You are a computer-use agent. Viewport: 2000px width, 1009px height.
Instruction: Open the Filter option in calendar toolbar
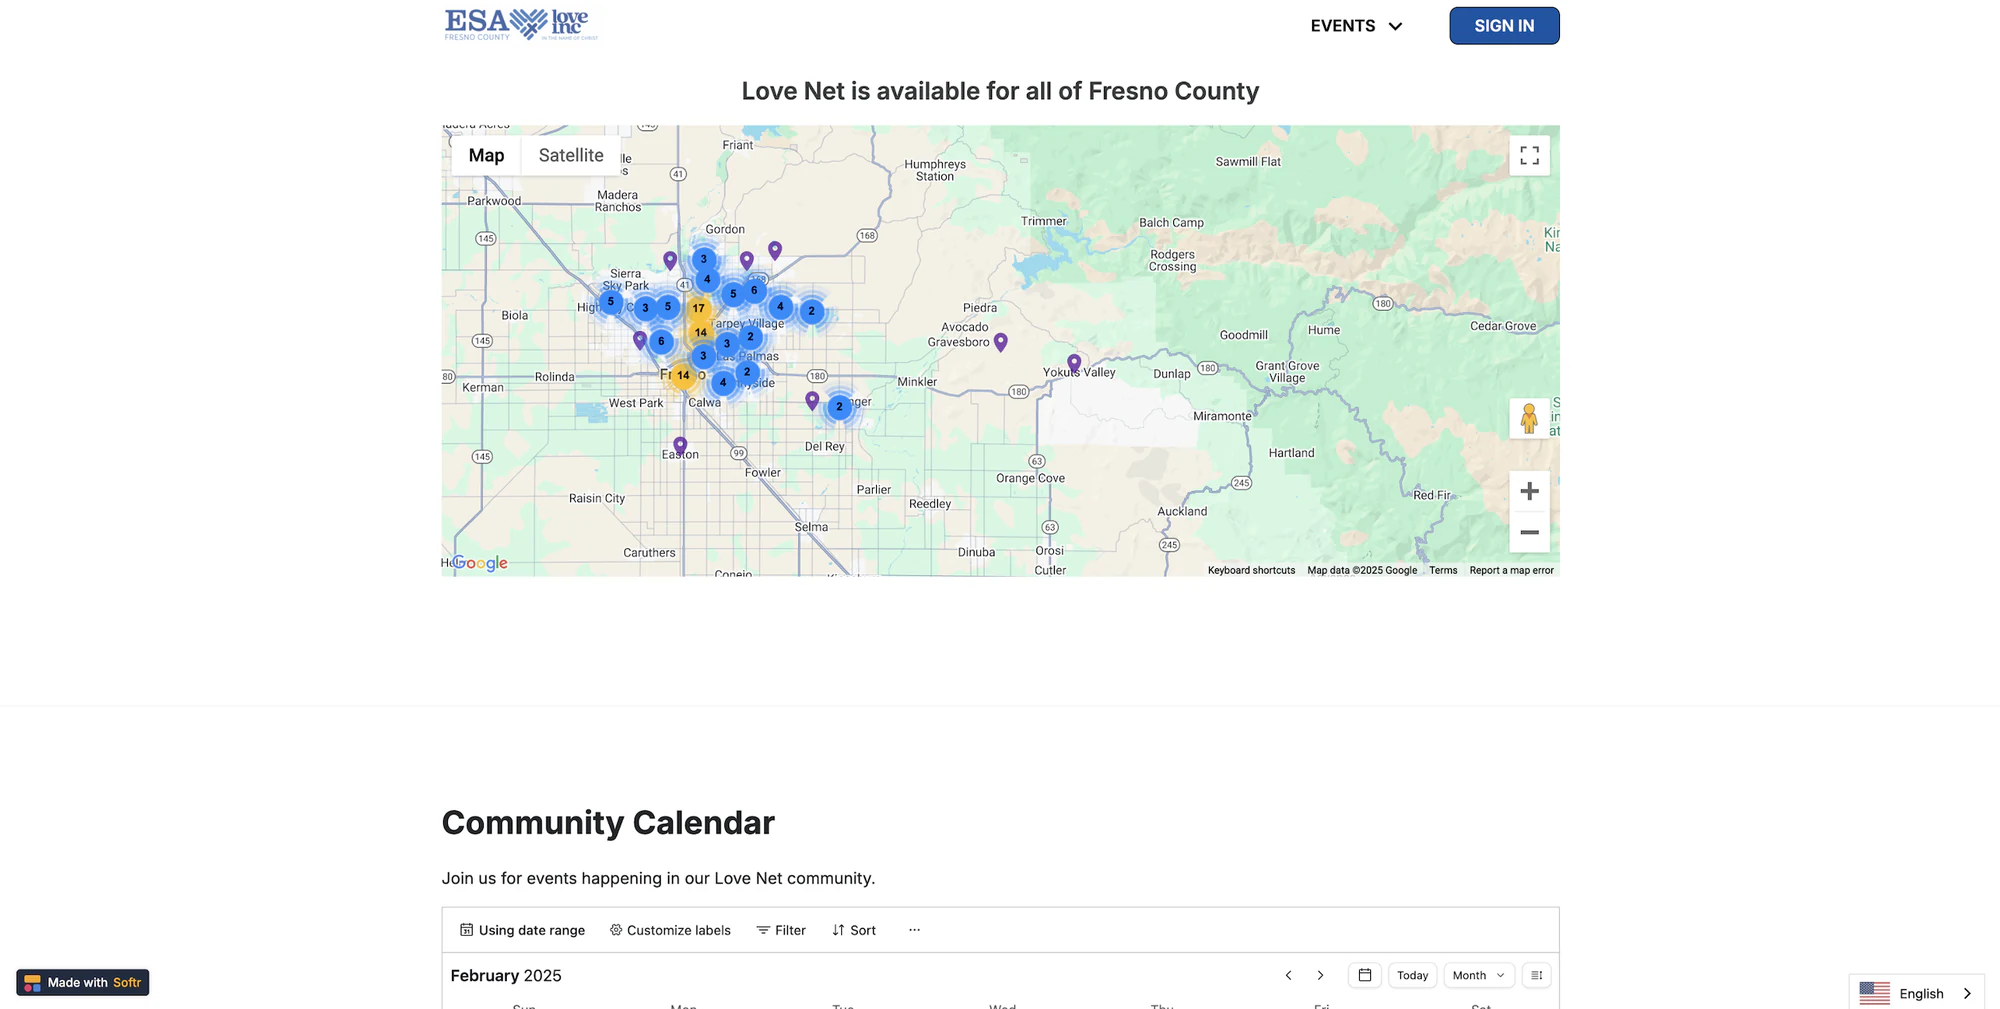[x=781, y=930]
